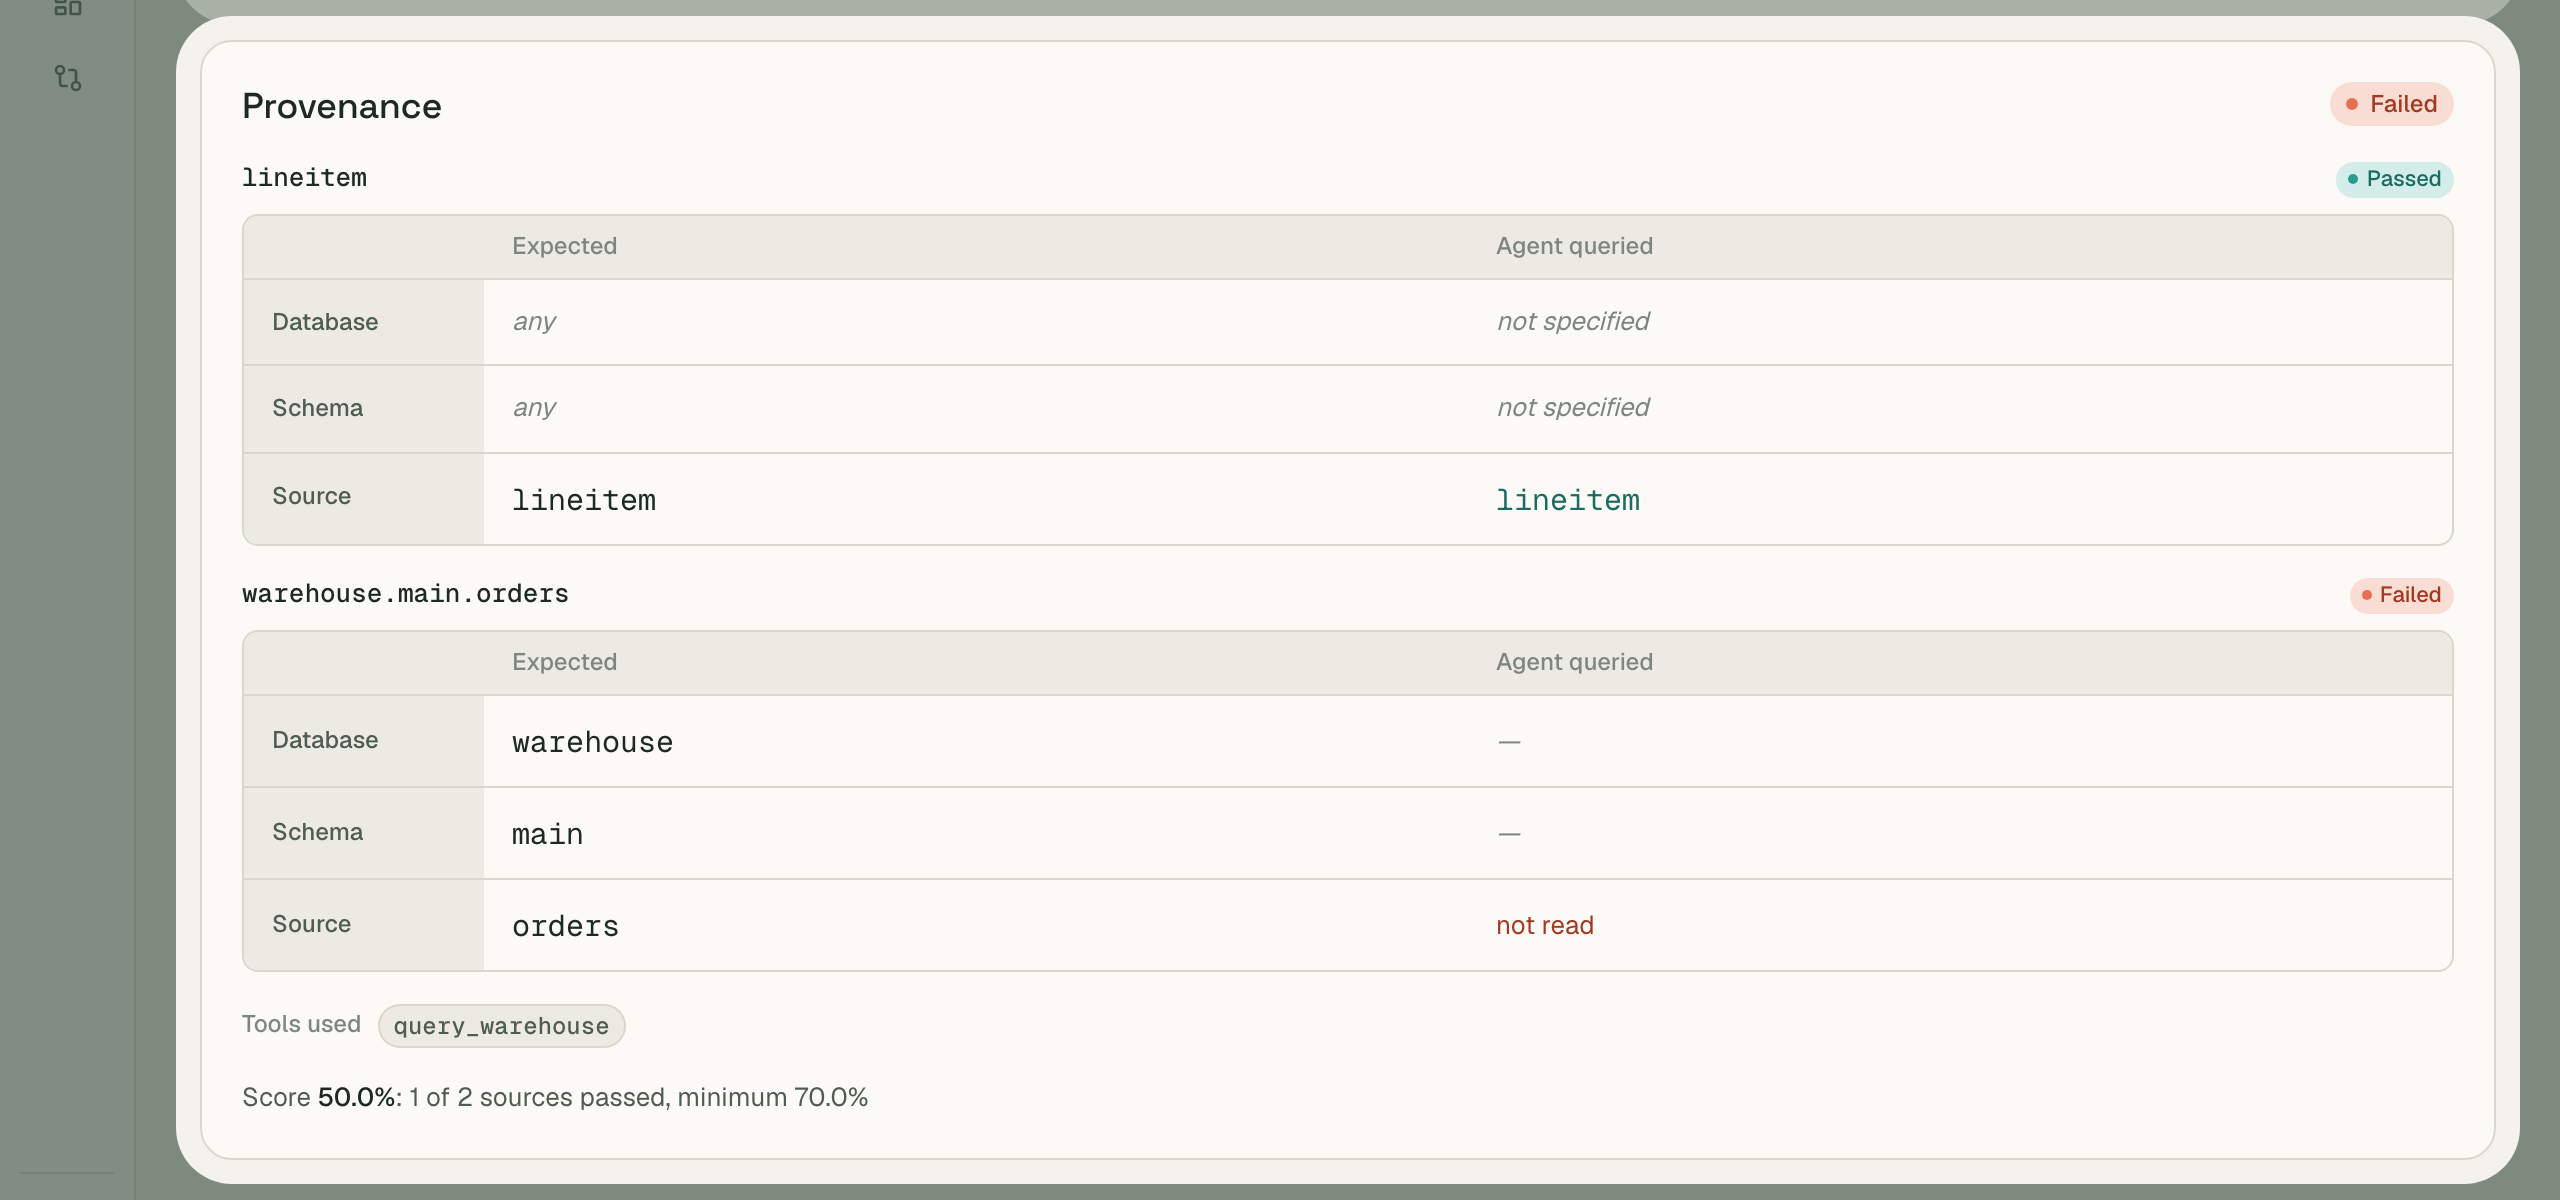Click the Score 50.0% summary line

click(x=555, y=1097)
